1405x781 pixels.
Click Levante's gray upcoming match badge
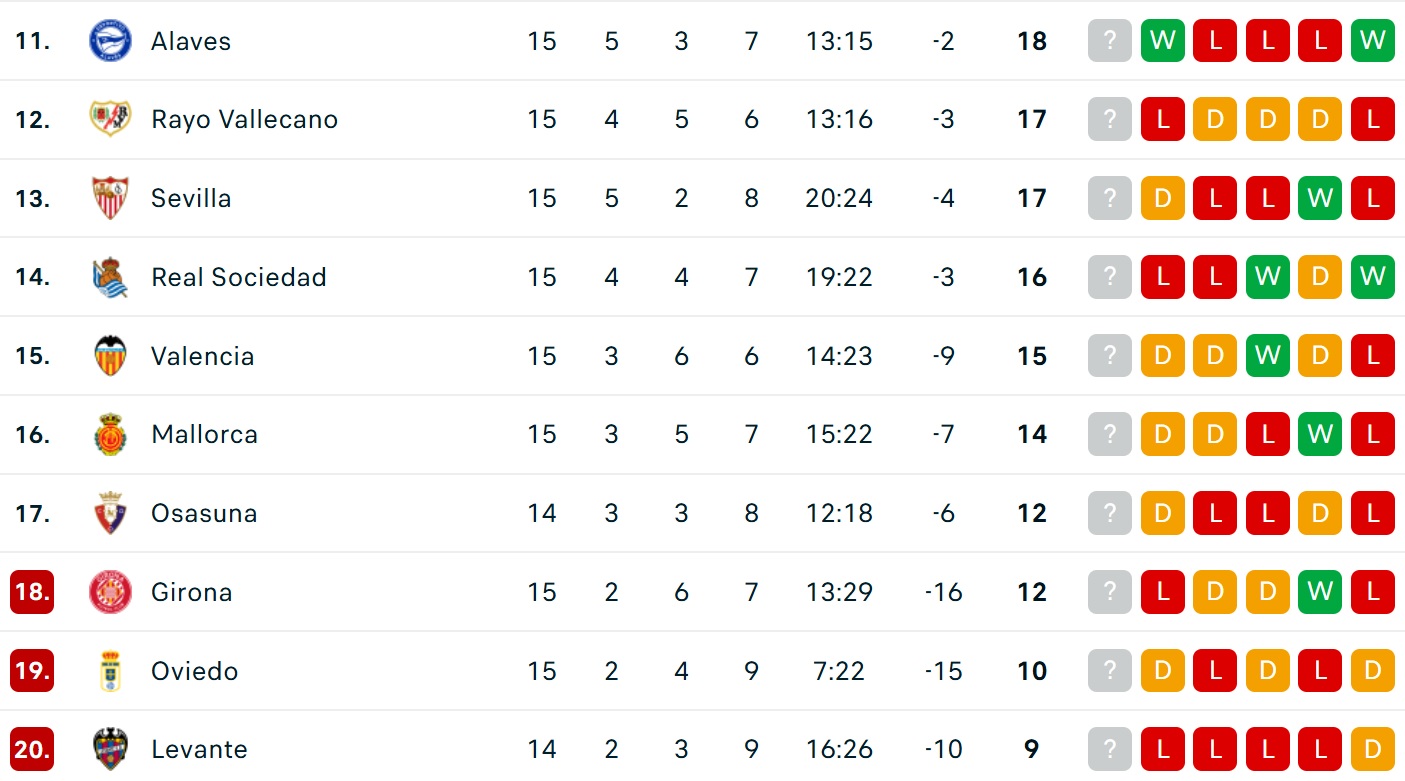pos(1110,749)
